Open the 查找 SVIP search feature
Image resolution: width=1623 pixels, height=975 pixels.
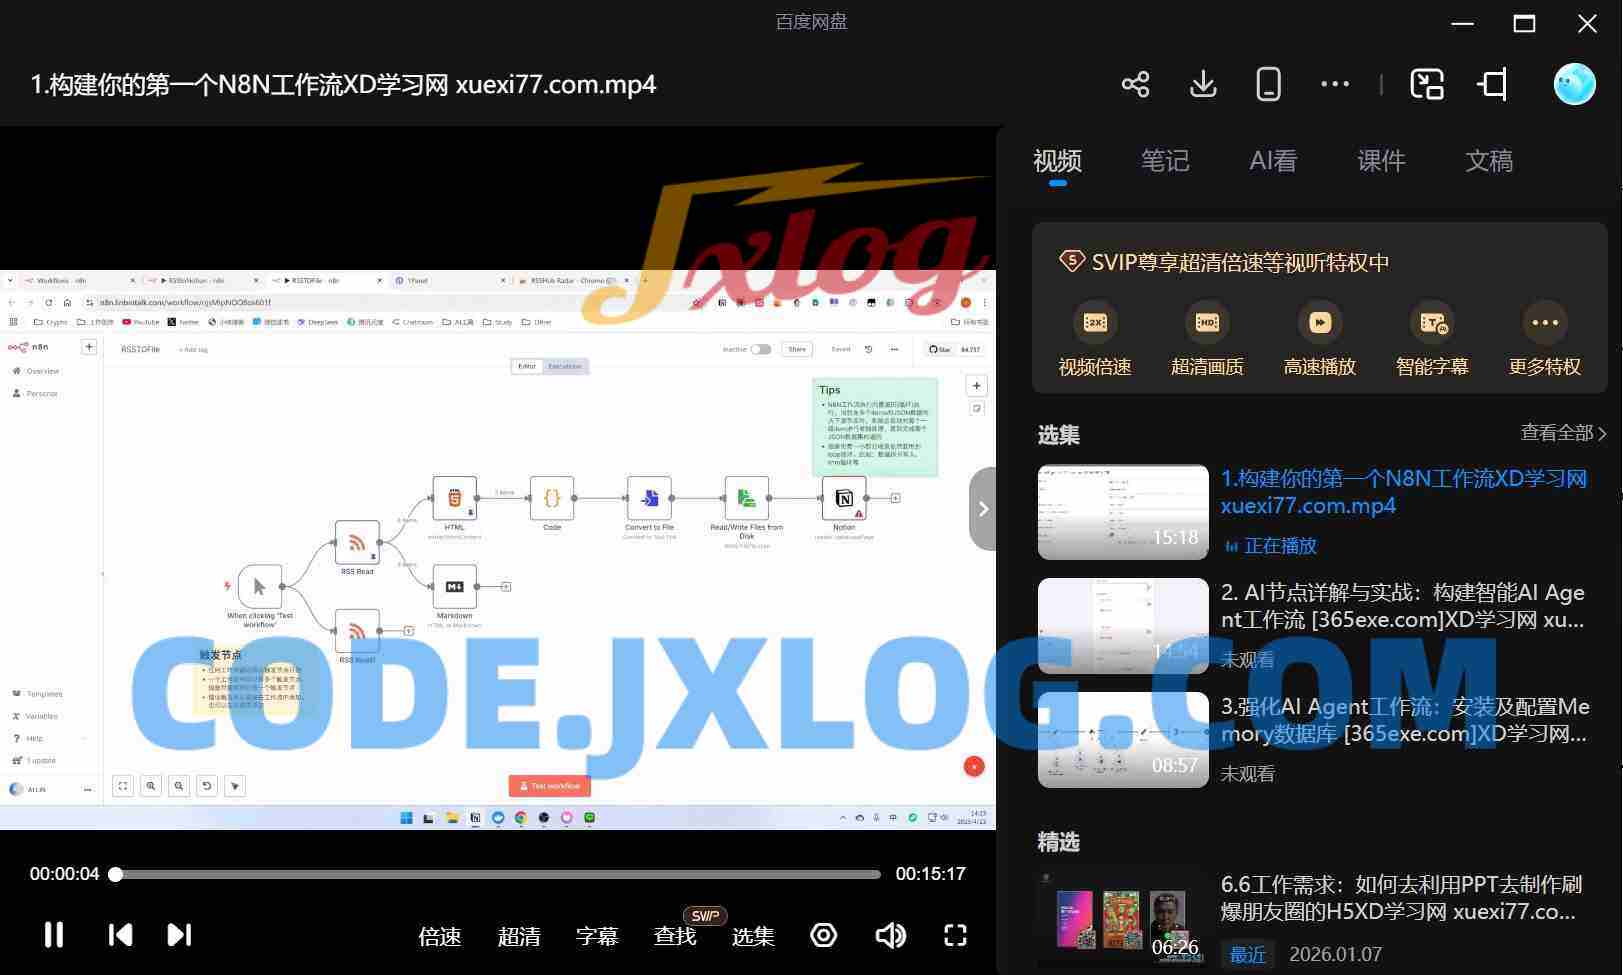pyautogui.click(x=675, y=936)
